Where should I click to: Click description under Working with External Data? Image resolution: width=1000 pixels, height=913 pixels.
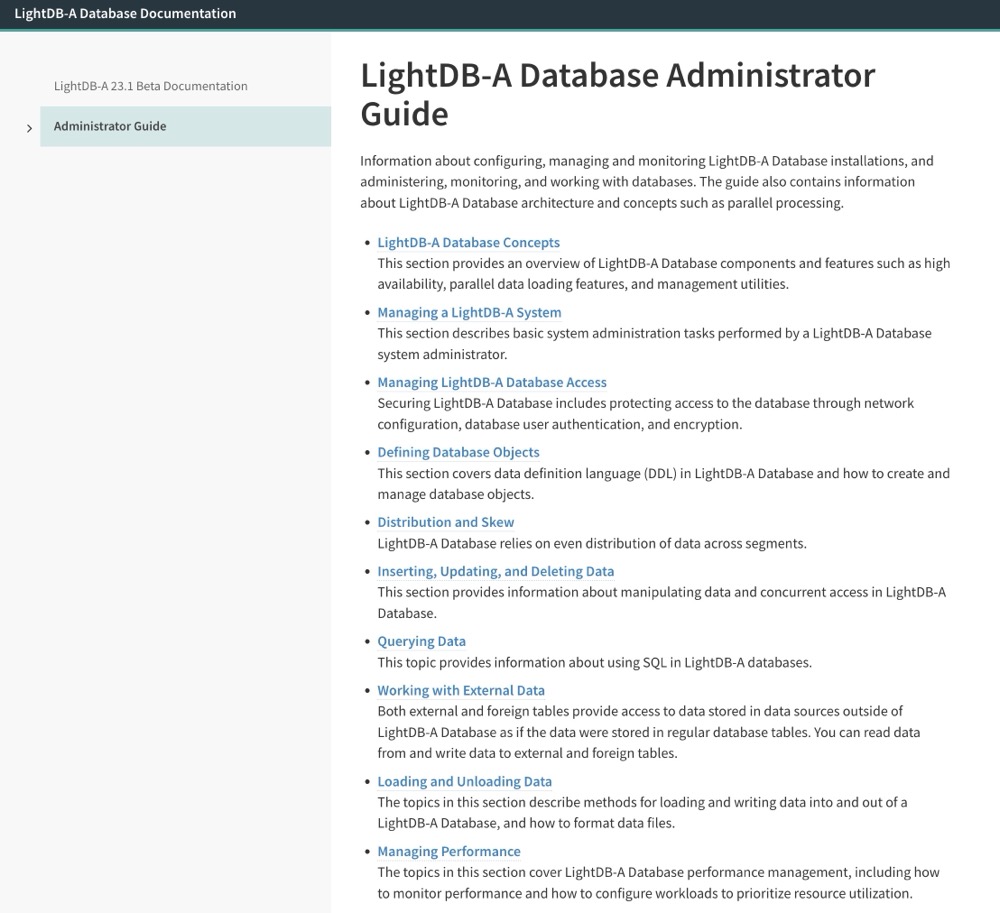(649, 732)
